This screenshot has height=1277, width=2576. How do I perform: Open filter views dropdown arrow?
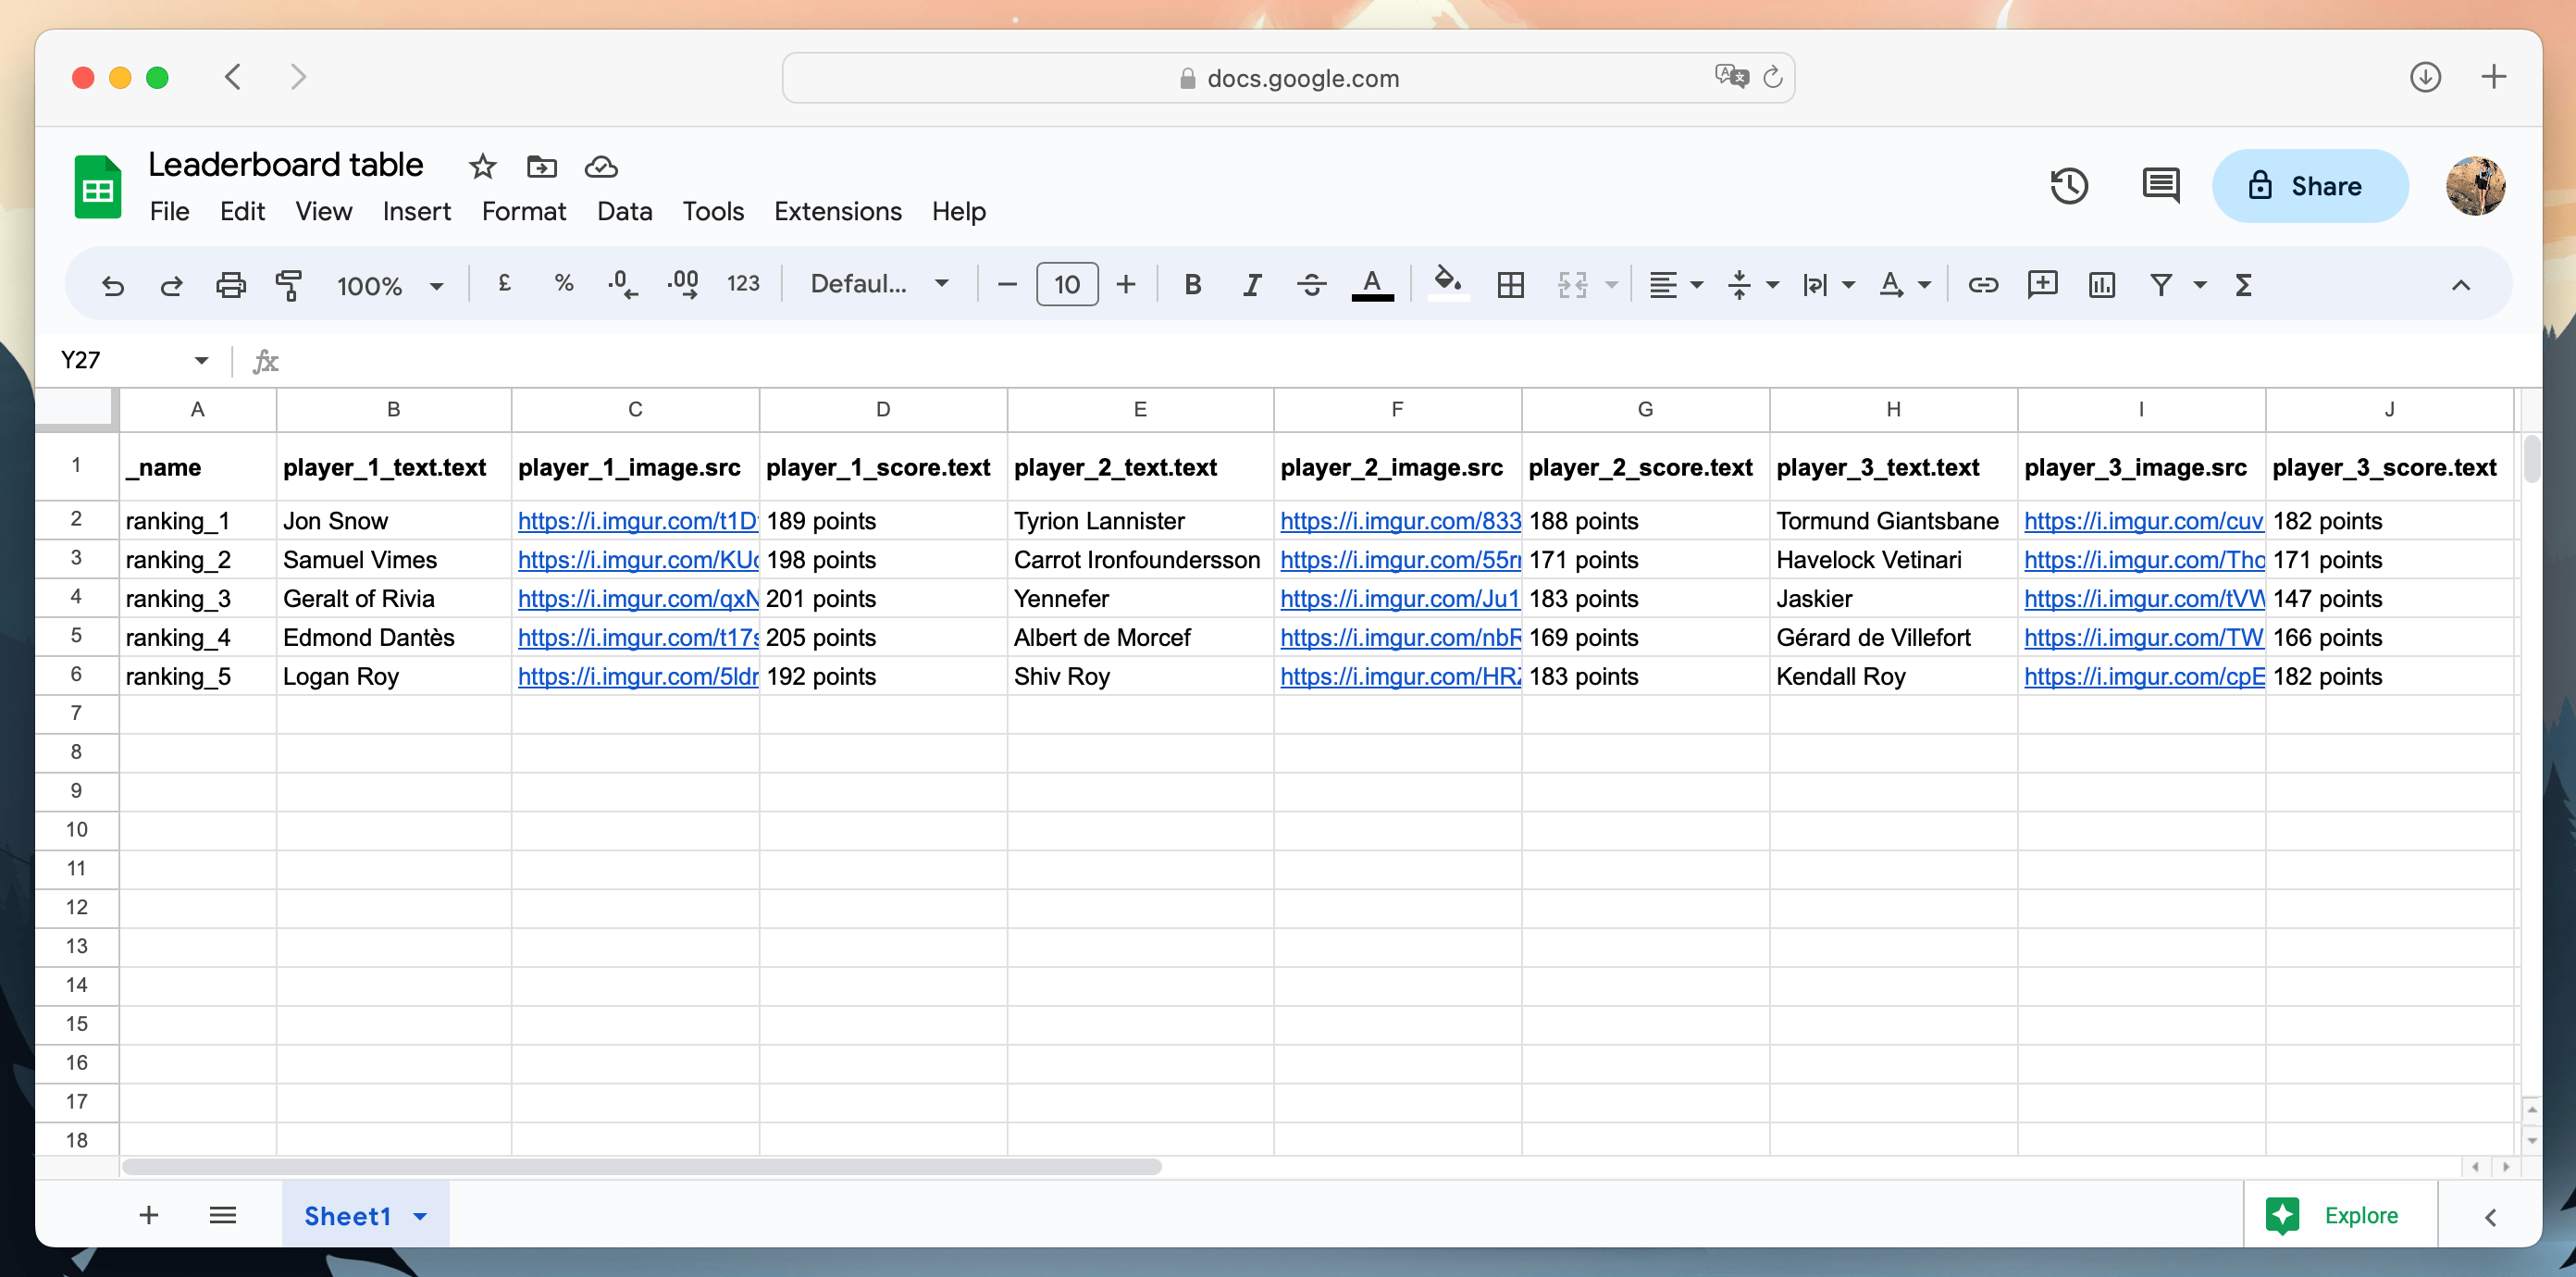coord(2200,285)
